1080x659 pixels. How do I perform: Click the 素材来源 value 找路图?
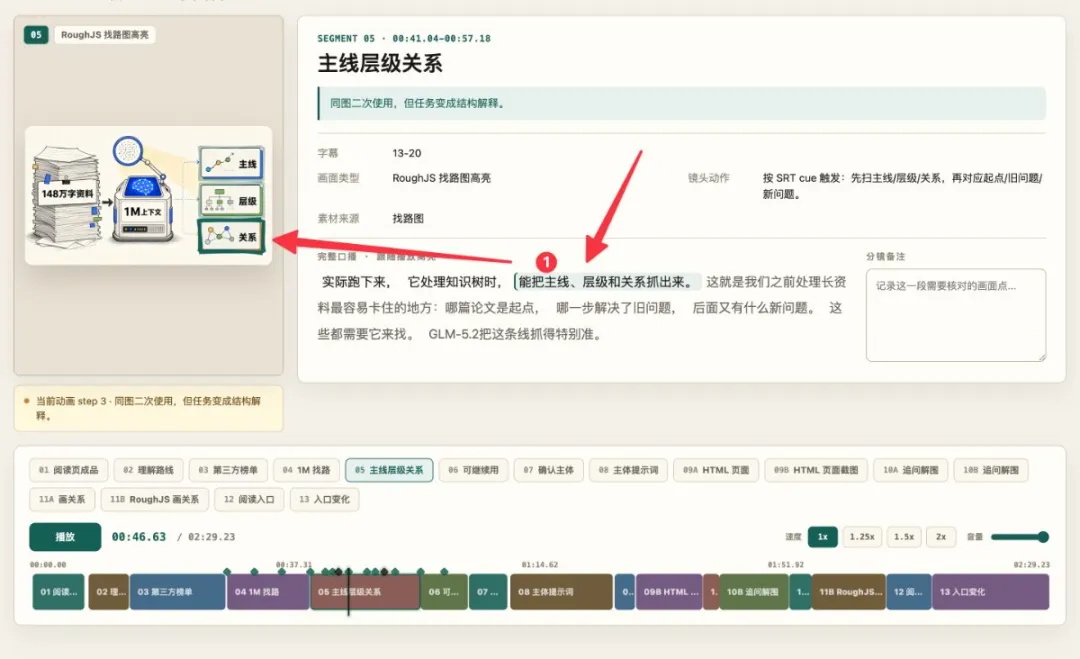pos(408,218)
